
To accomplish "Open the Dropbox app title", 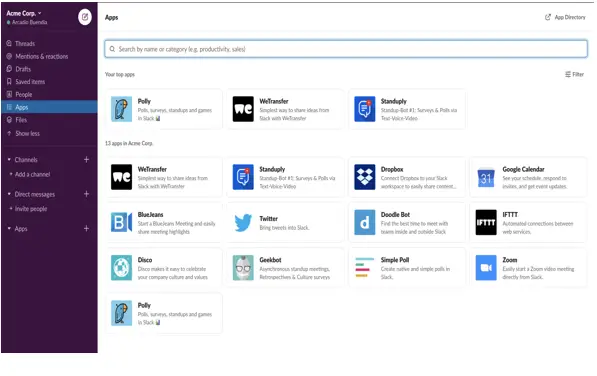I will (x=392, y=169).
